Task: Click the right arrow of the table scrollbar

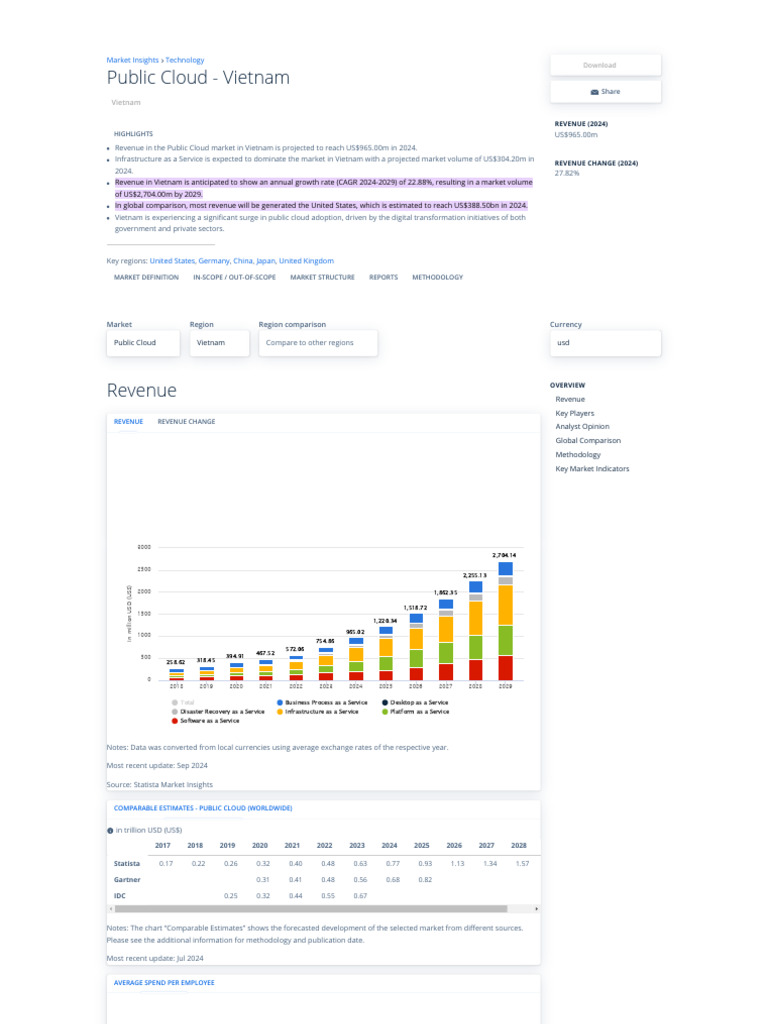Action: click(536, 909)
